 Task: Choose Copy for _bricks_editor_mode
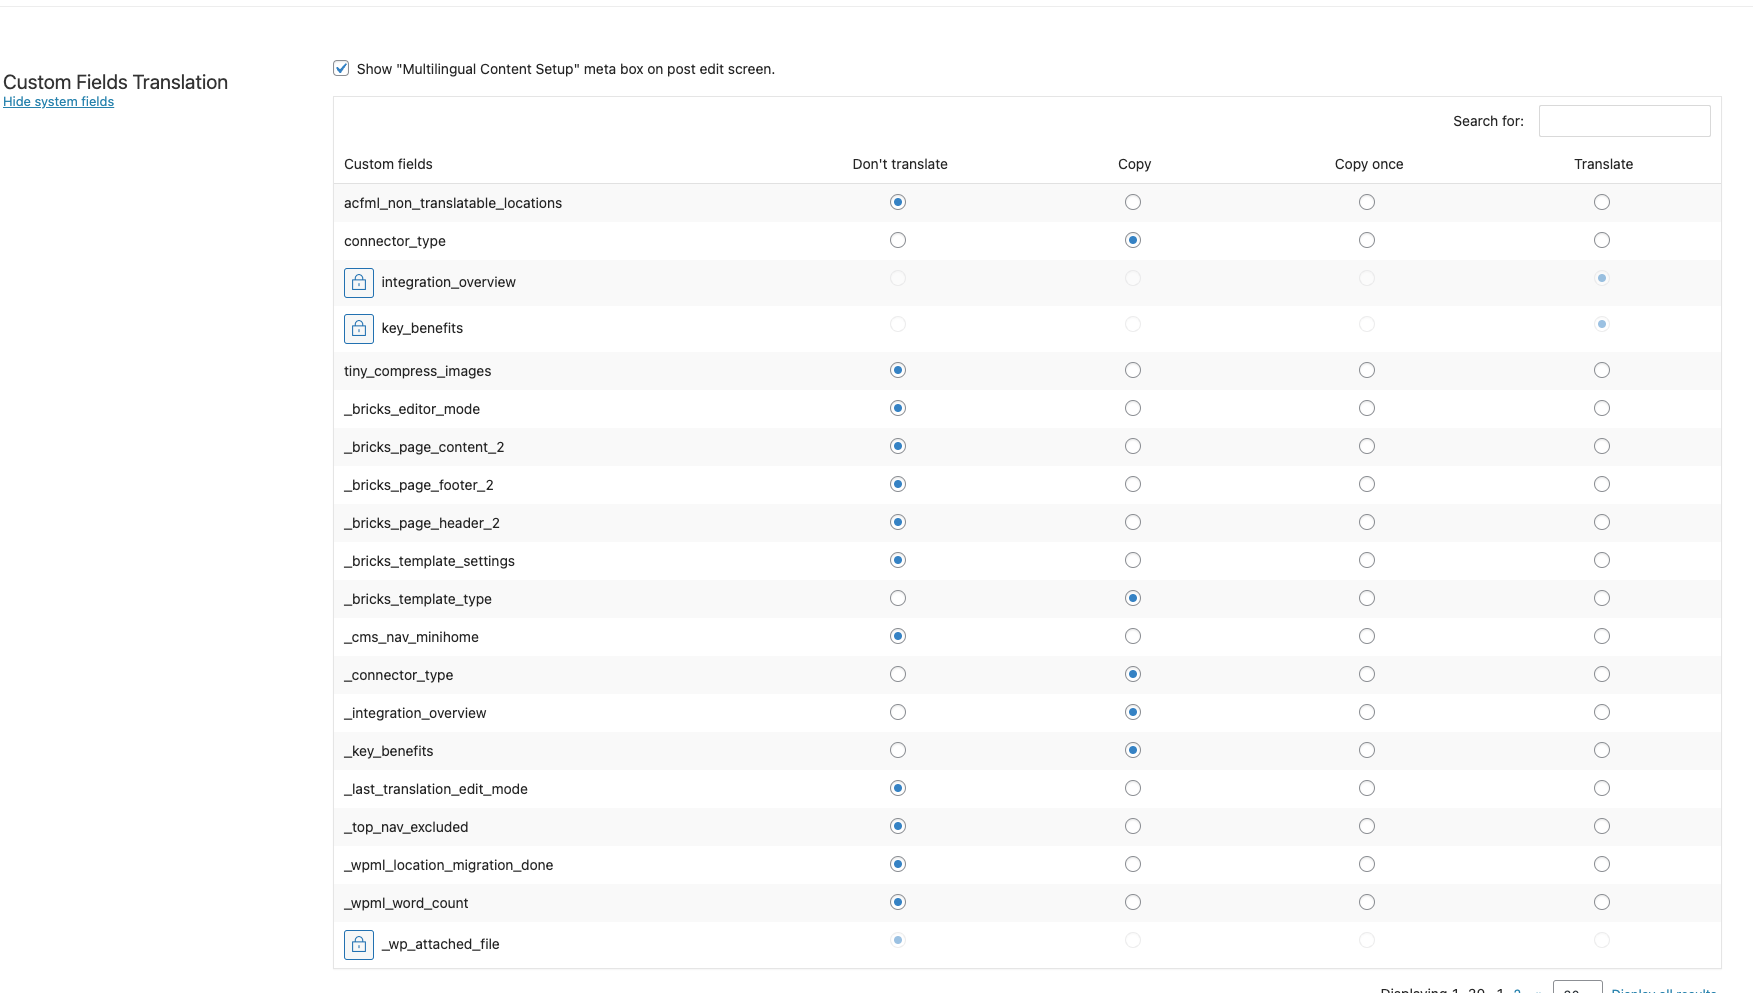click(x=1133, y=408)
